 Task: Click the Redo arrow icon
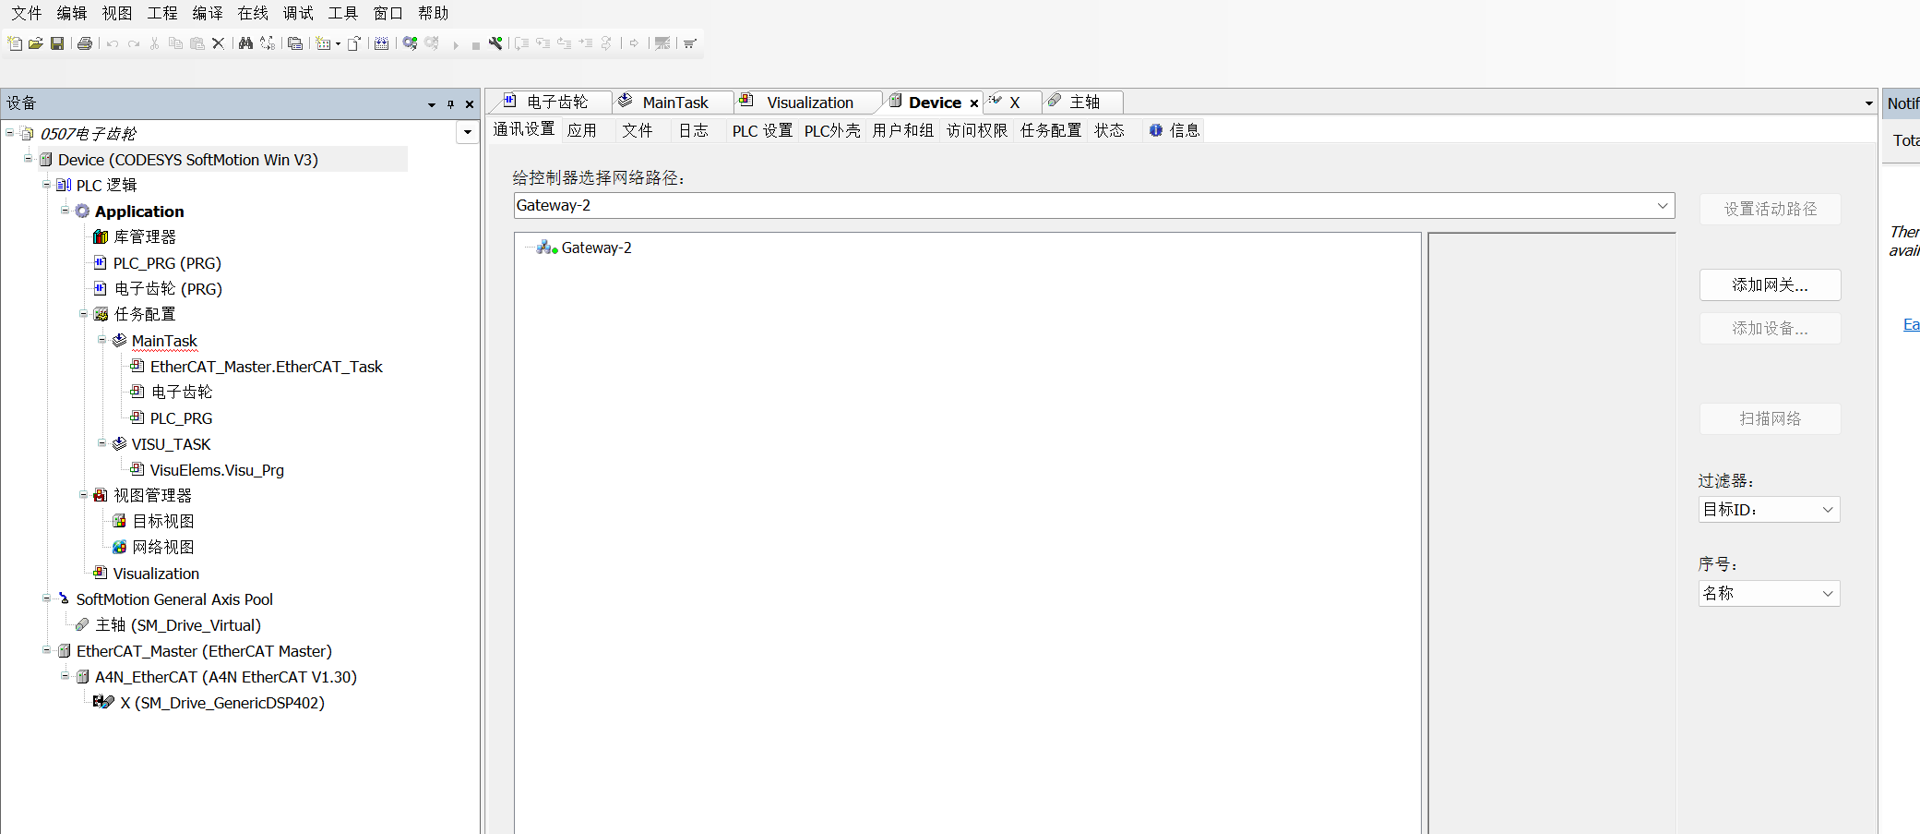(x=133, y=44)
